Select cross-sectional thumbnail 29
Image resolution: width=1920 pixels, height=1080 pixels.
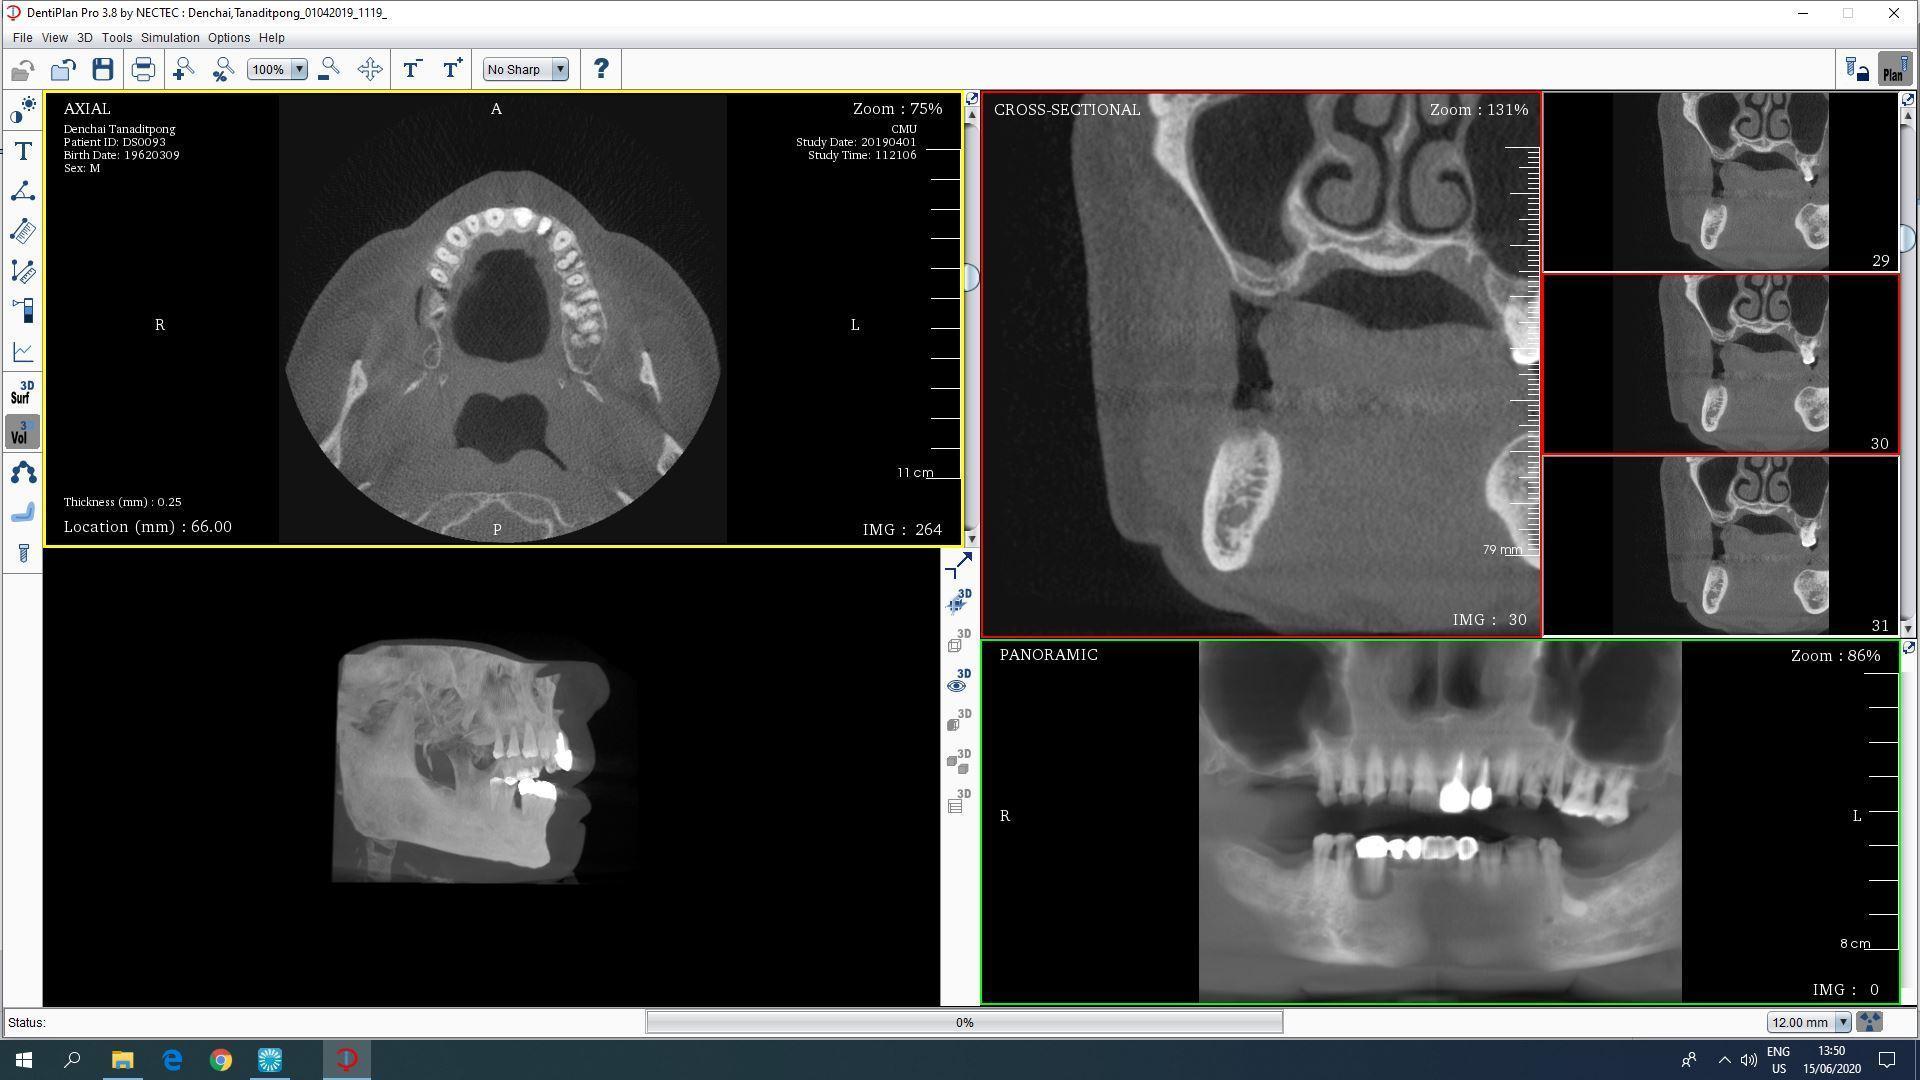[x=1720, y=182]
